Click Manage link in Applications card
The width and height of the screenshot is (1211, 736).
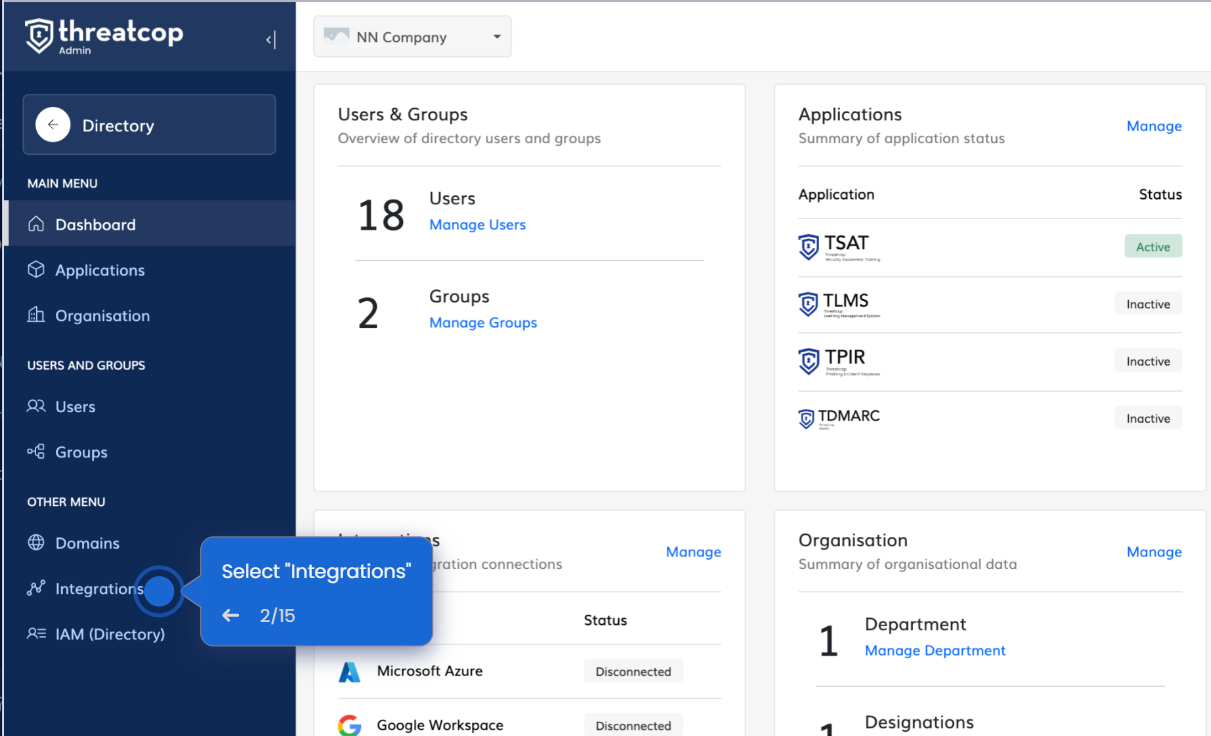1154,126
